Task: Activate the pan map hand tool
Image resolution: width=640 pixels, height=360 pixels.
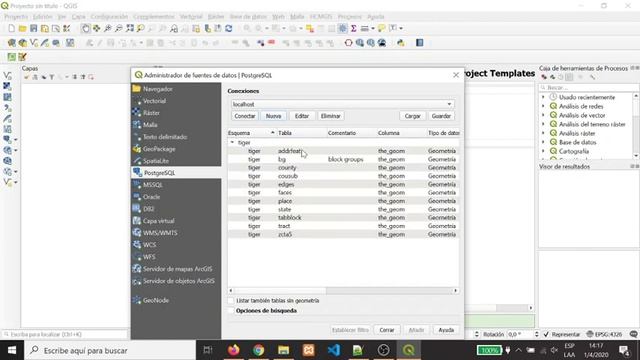Action: pyautogui.click(x=85, y=28)
